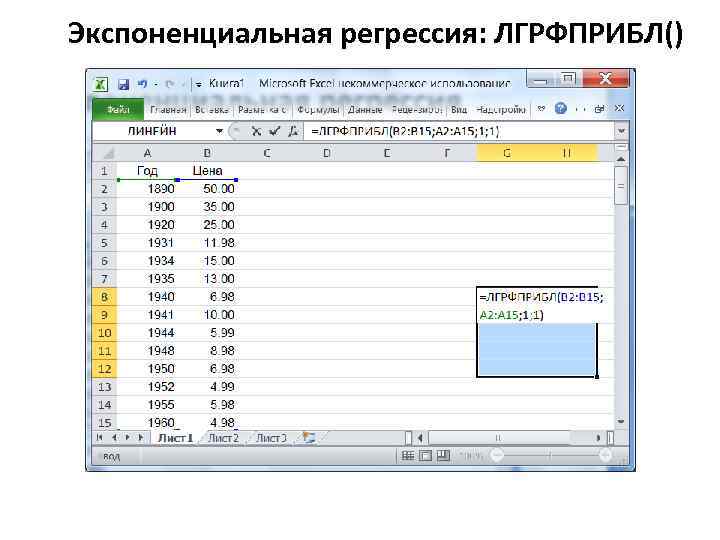Click inside the formula bar with ЛГРФПРИБЛ formula
The image size is (720, 540).
coord(459,132)
